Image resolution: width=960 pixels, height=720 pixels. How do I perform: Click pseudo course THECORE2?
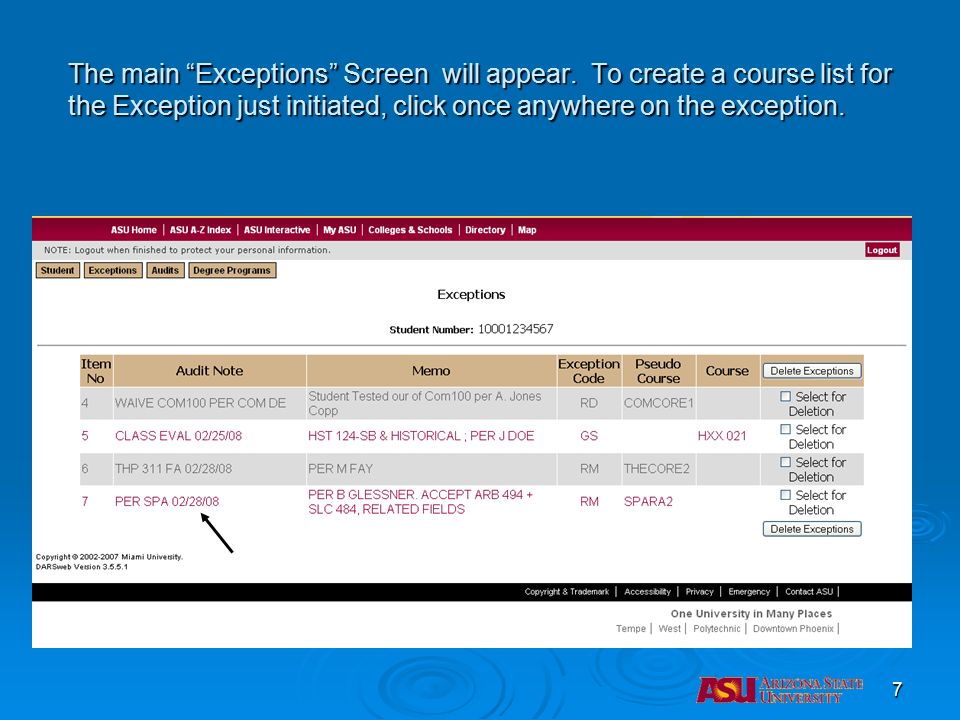(x=656, y=469)
